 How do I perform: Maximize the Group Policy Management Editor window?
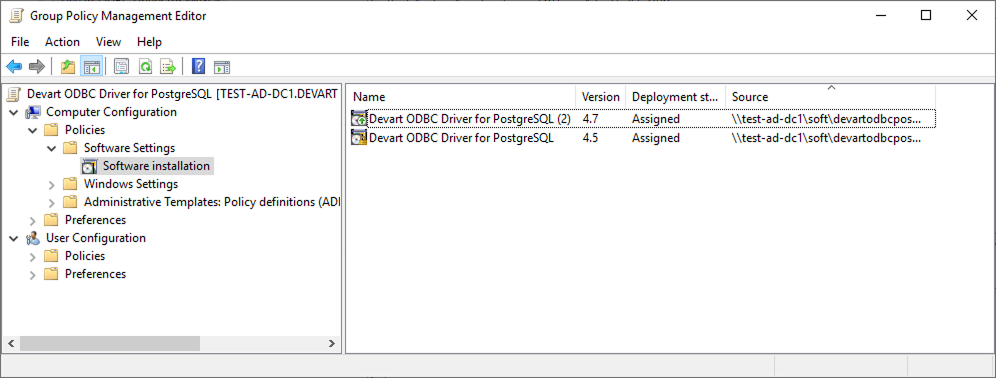tap(926, 16)
